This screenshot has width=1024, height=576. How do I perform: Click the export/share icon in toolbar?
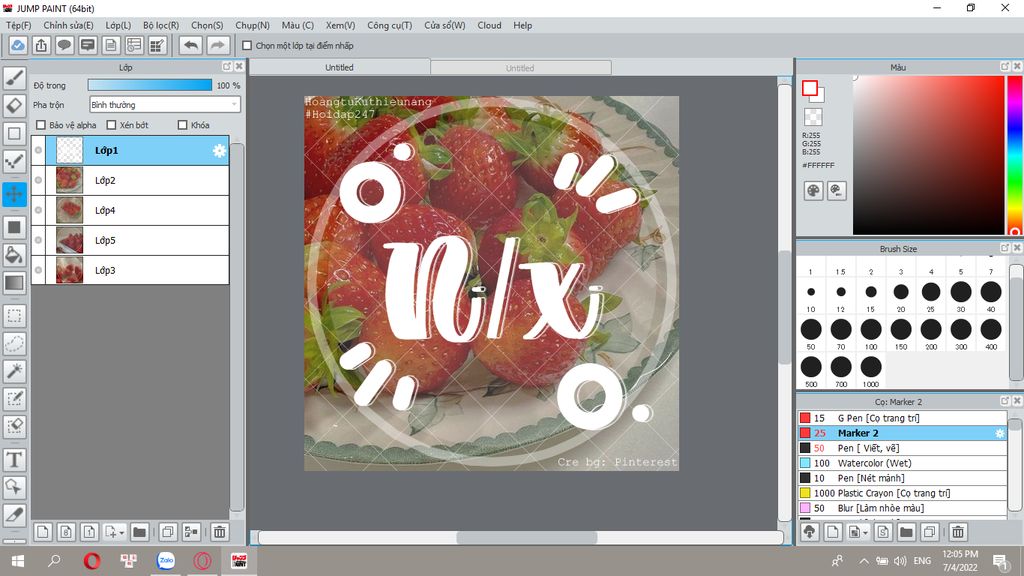[x=41, y=45]
